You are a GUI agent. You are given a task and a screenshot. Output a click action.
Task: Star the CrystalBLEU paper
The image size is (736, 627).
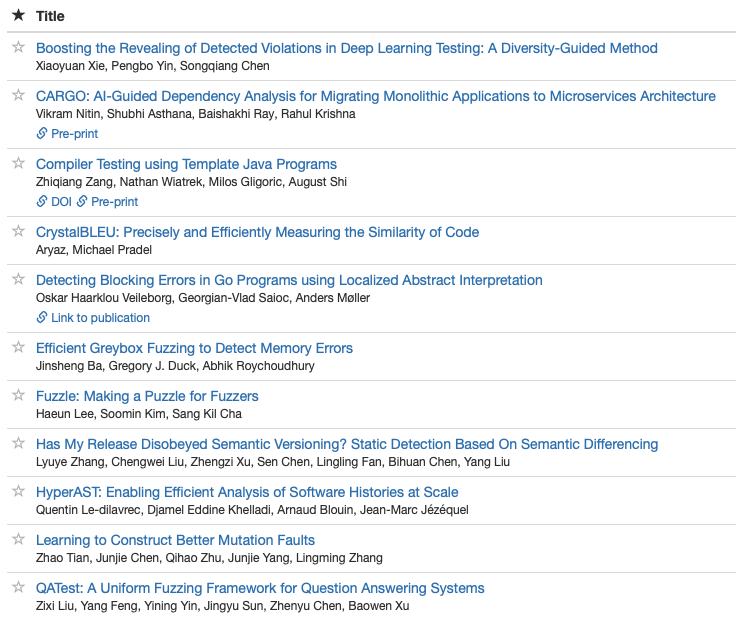pyautogui.click(x=18, y=231)
